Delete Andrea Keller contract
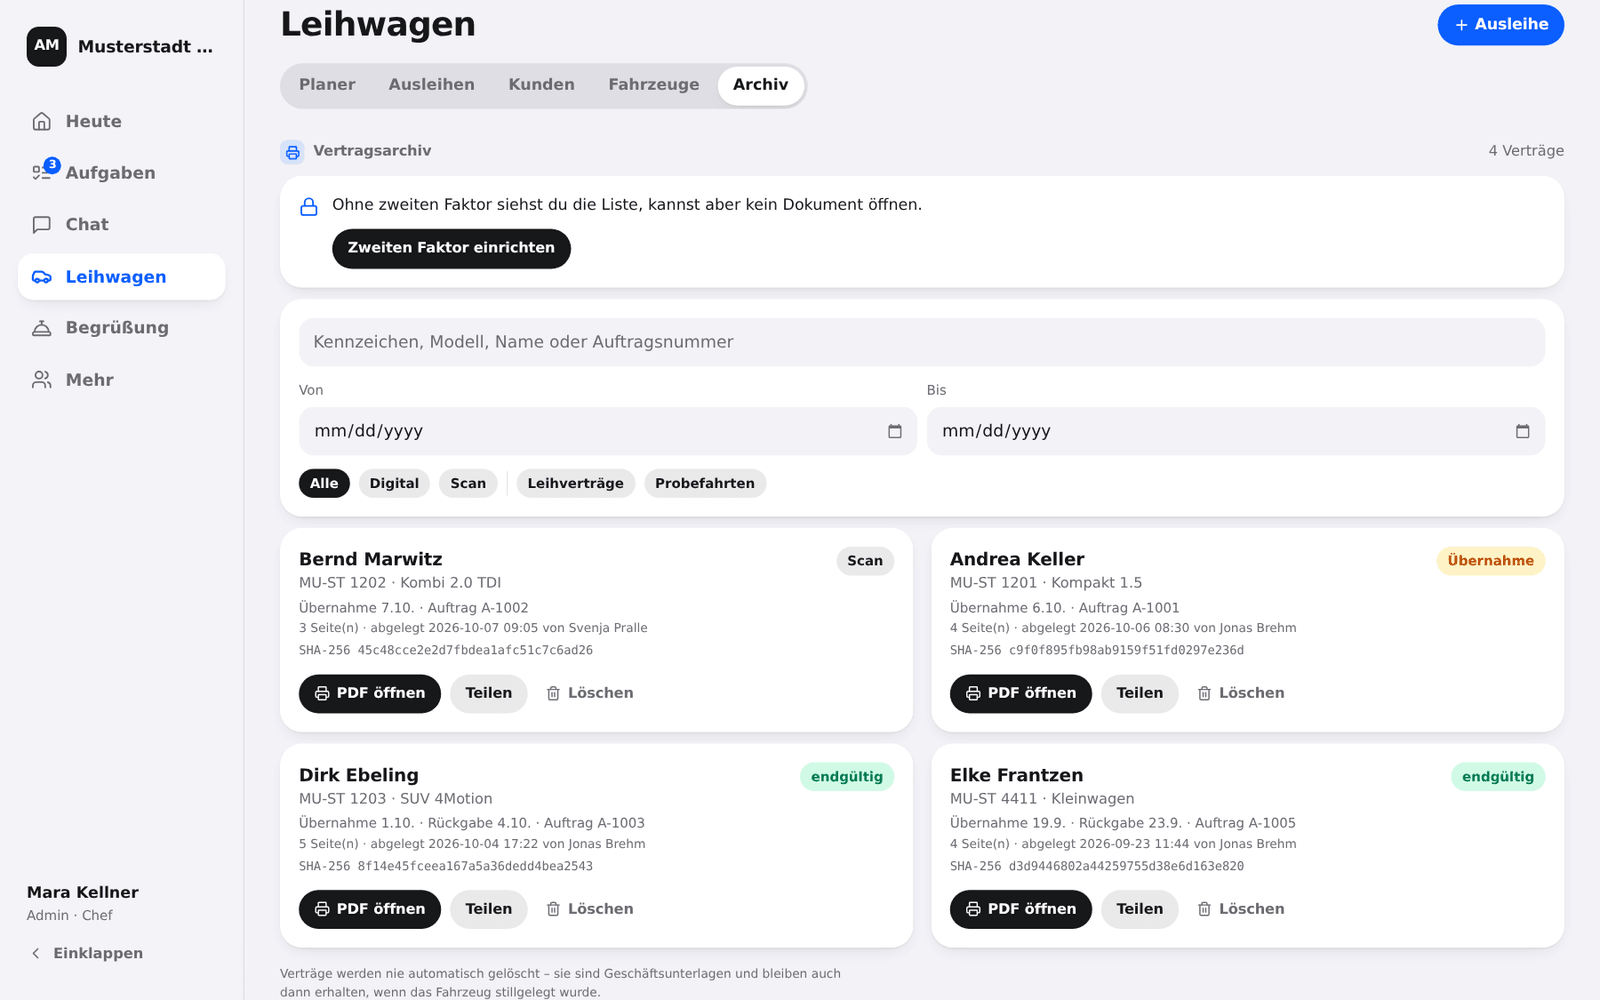 click(1241, 693)
